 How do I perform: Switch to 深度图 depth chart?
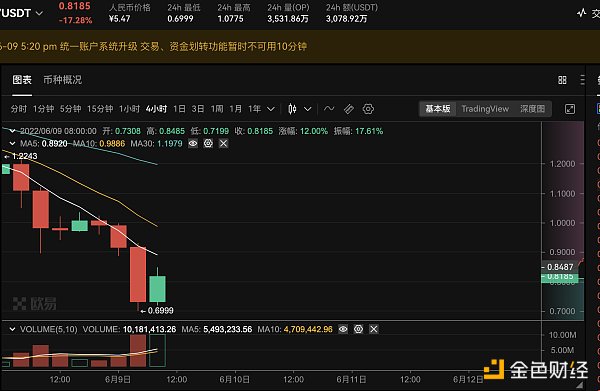(x=532, y=109)
